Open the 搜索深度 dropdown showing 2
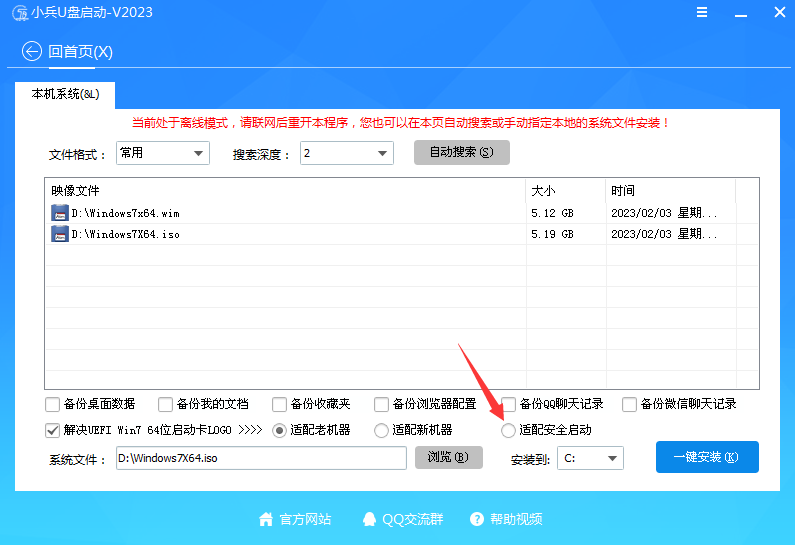 [347, 153]
